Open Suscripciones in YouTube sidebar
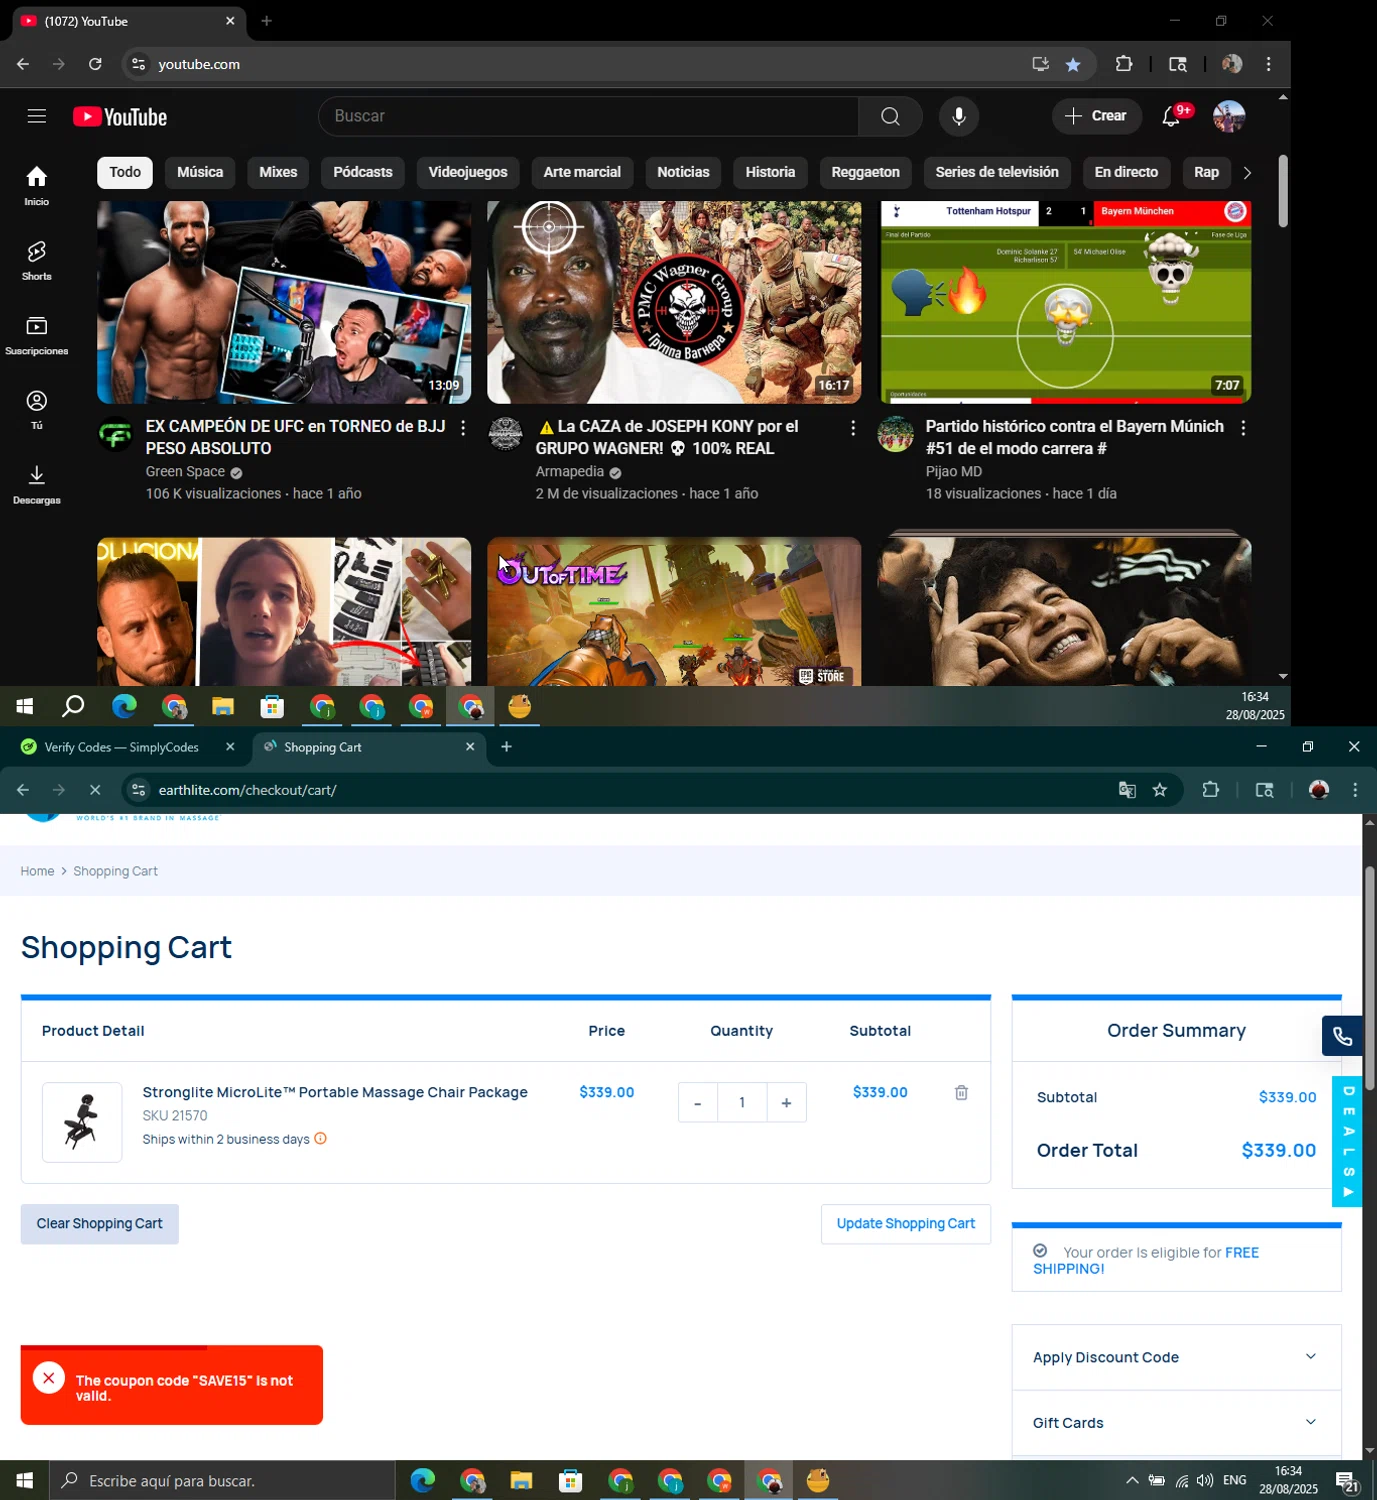The height and width of the screenshot is (1500, 1377). [x=37, y=335]
